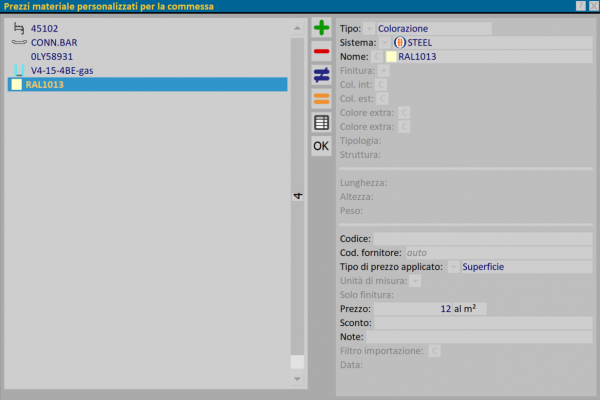Confirm with the OK button
Image resolution: width=600 pixels, height=400 pixels.
[321, 146]
